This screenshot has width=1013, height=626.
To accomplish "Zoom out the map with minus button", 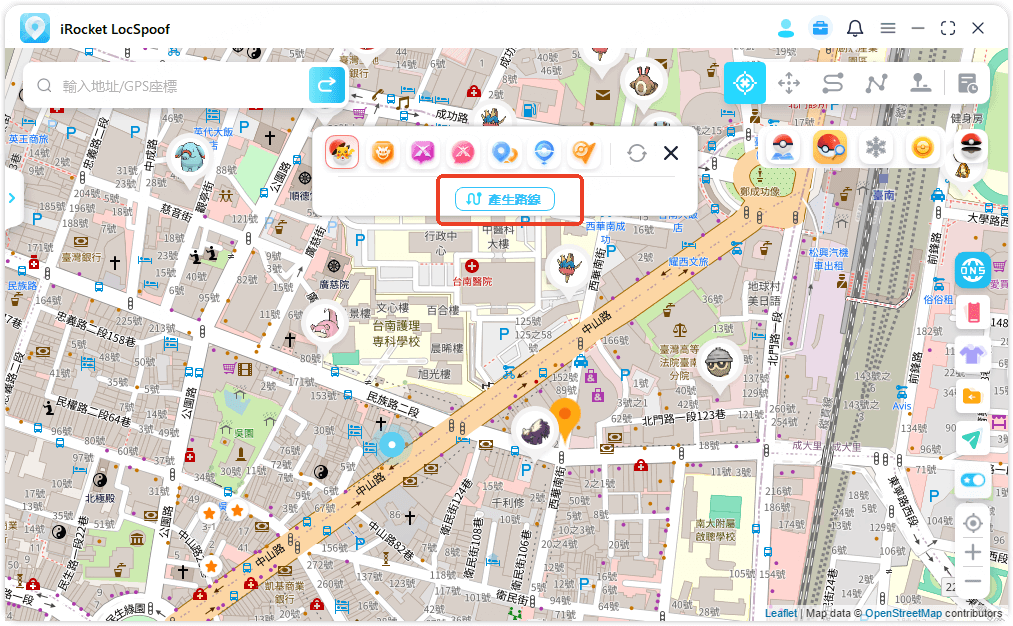I will [x=973, y=581].
